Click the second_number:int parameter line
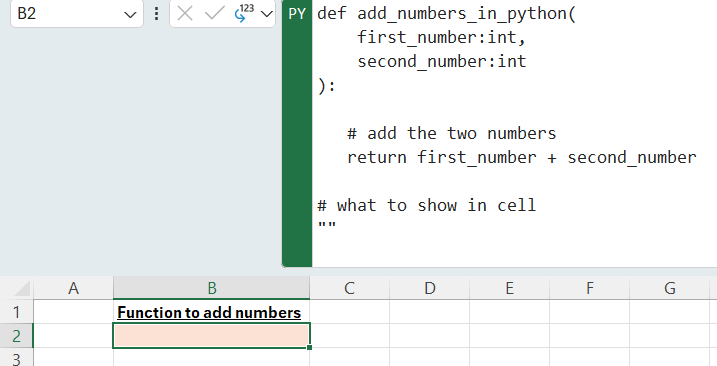717x366 pixels. point(441,61)
